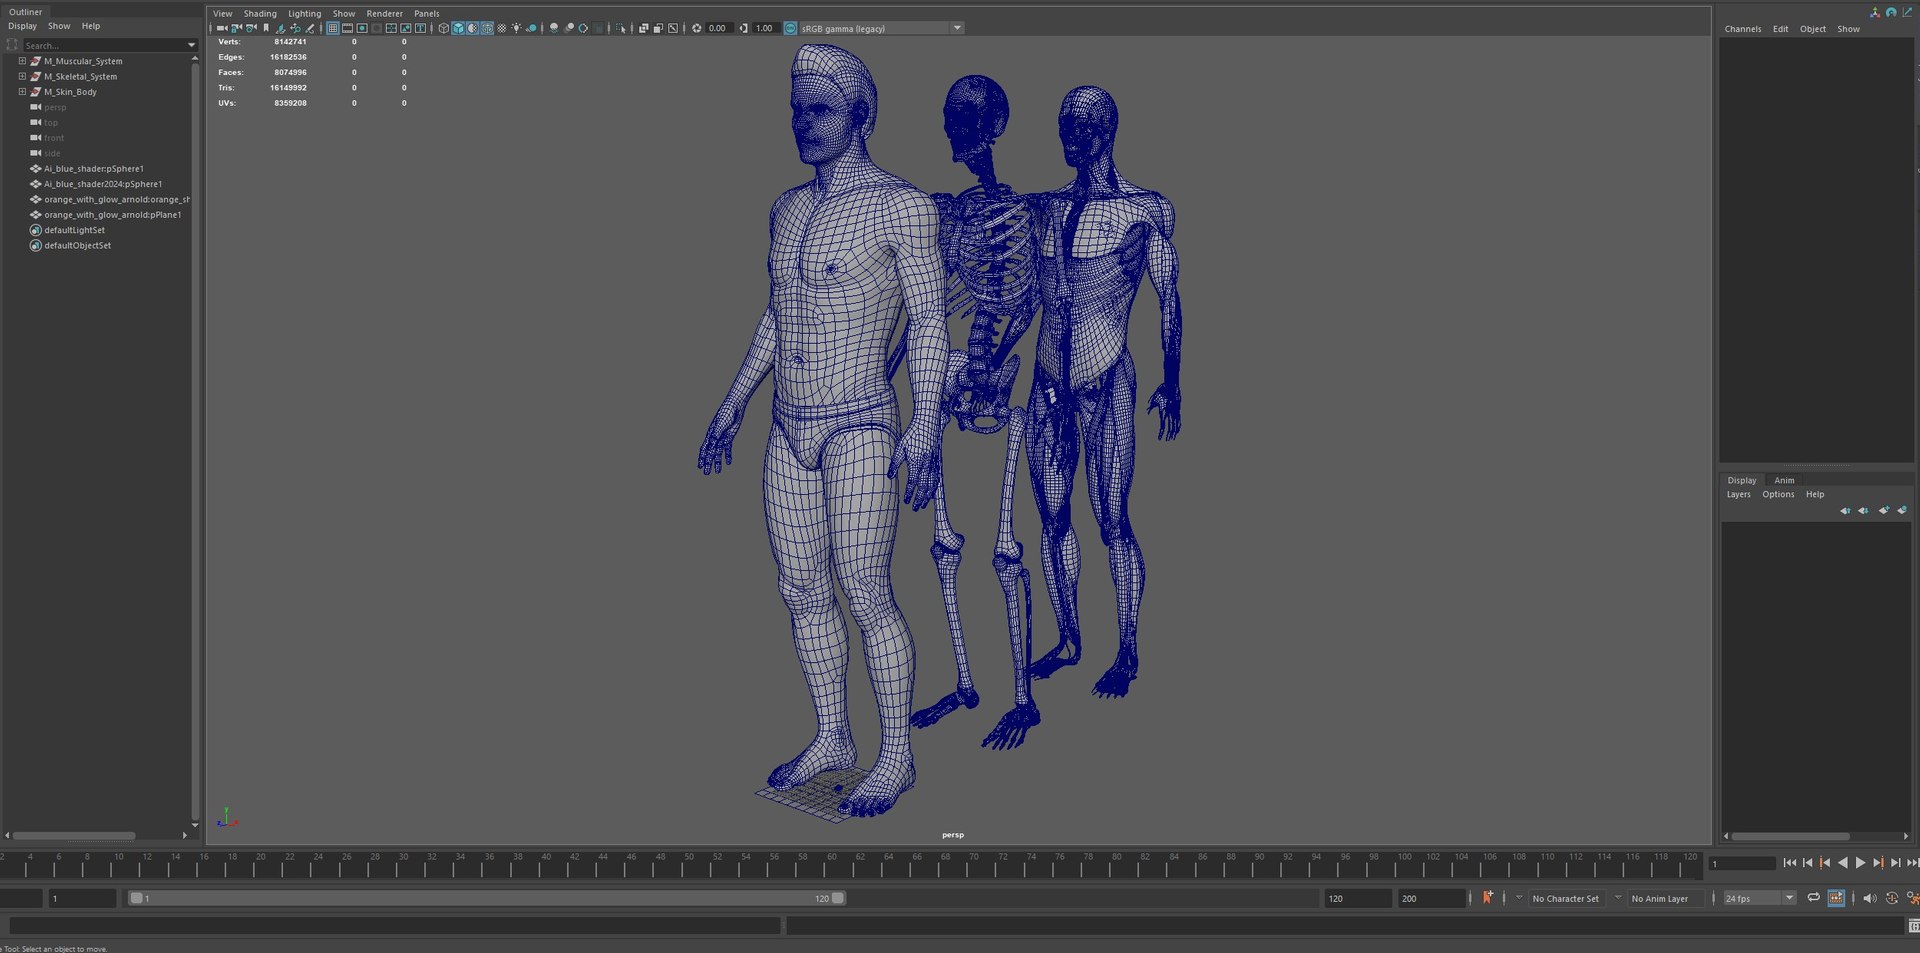Toggle the Textured checker icon
Viewport: 1920px width, 953px height.
[x=502, y=28]
